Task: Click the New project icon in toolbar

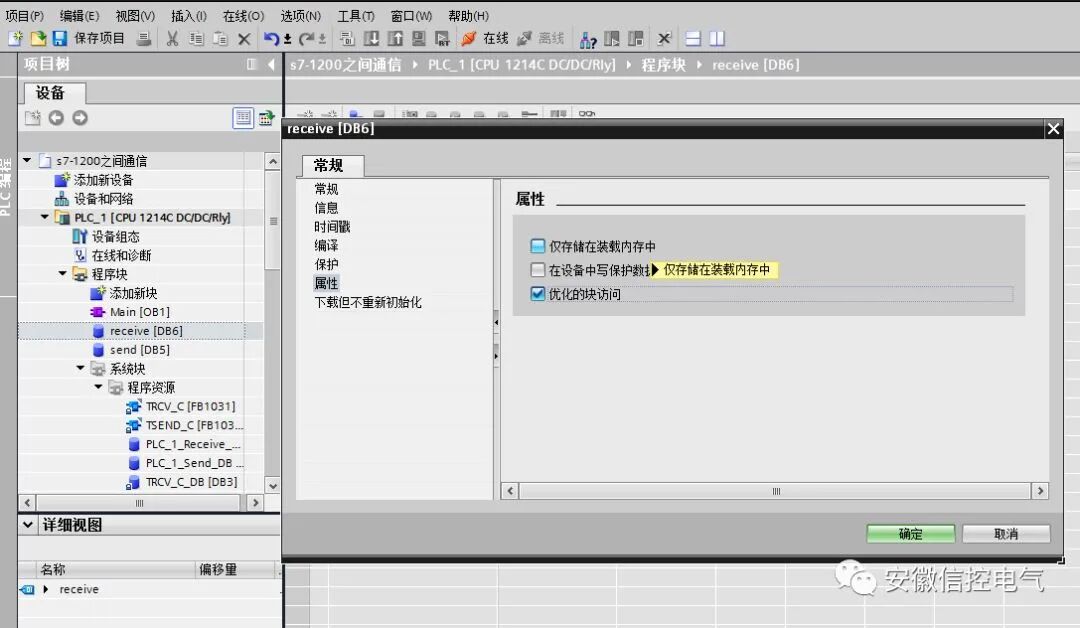Action: (x=15, y=39)
